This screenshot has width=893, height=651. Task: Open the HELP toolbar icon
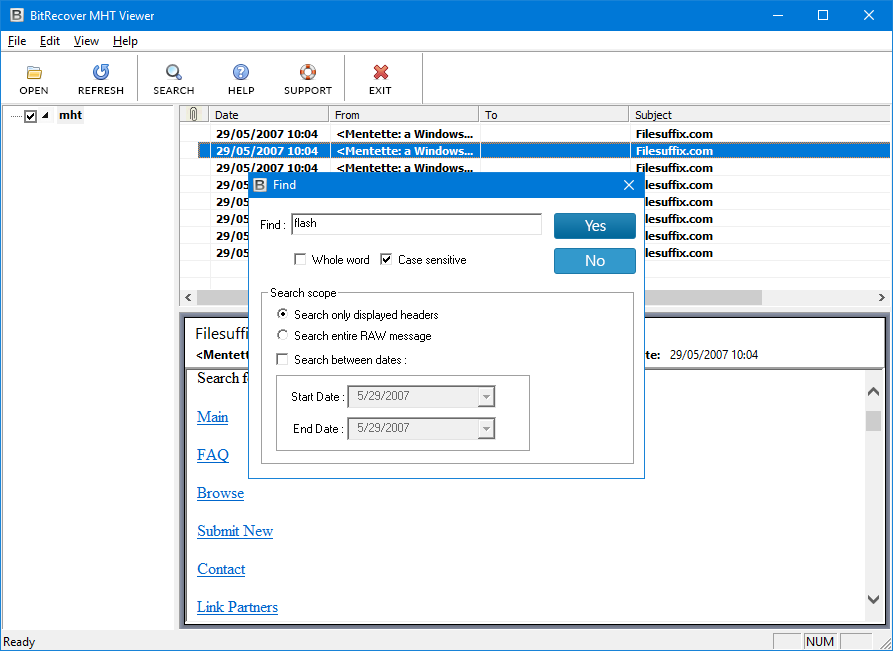click(241, 72)
